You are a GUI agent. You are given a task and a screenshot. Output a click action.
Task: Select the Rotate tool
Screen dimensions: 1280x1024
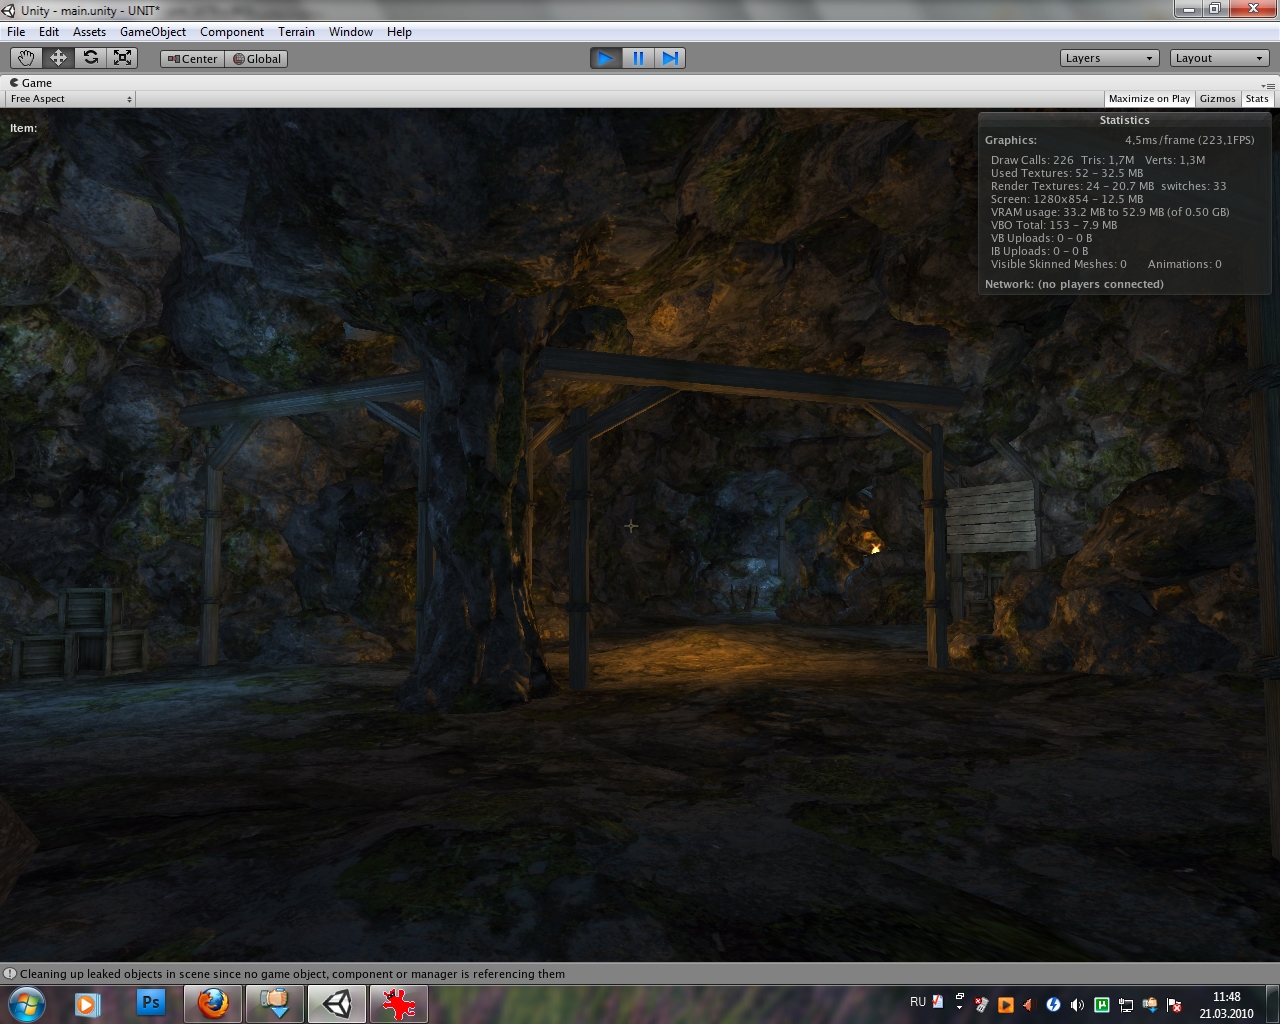(x=91, y=58)
